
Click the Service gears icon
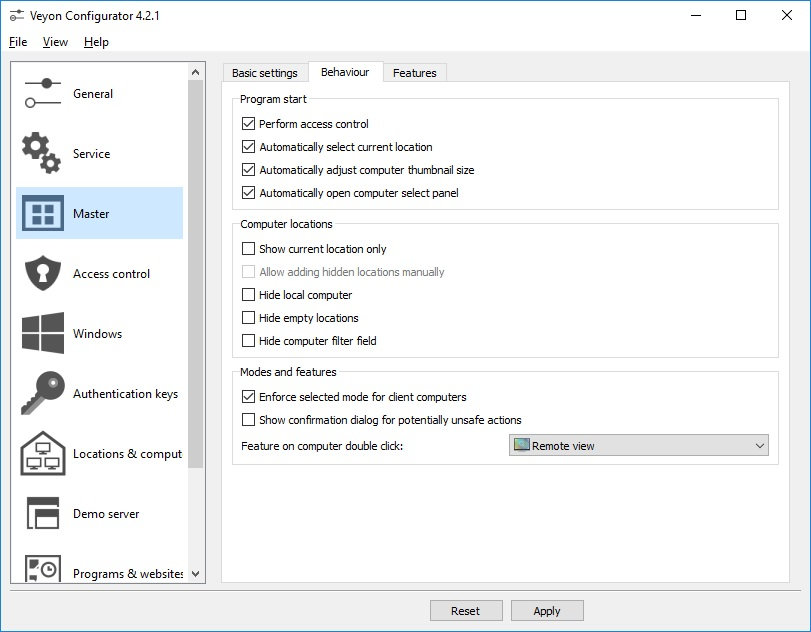[41, 153]
